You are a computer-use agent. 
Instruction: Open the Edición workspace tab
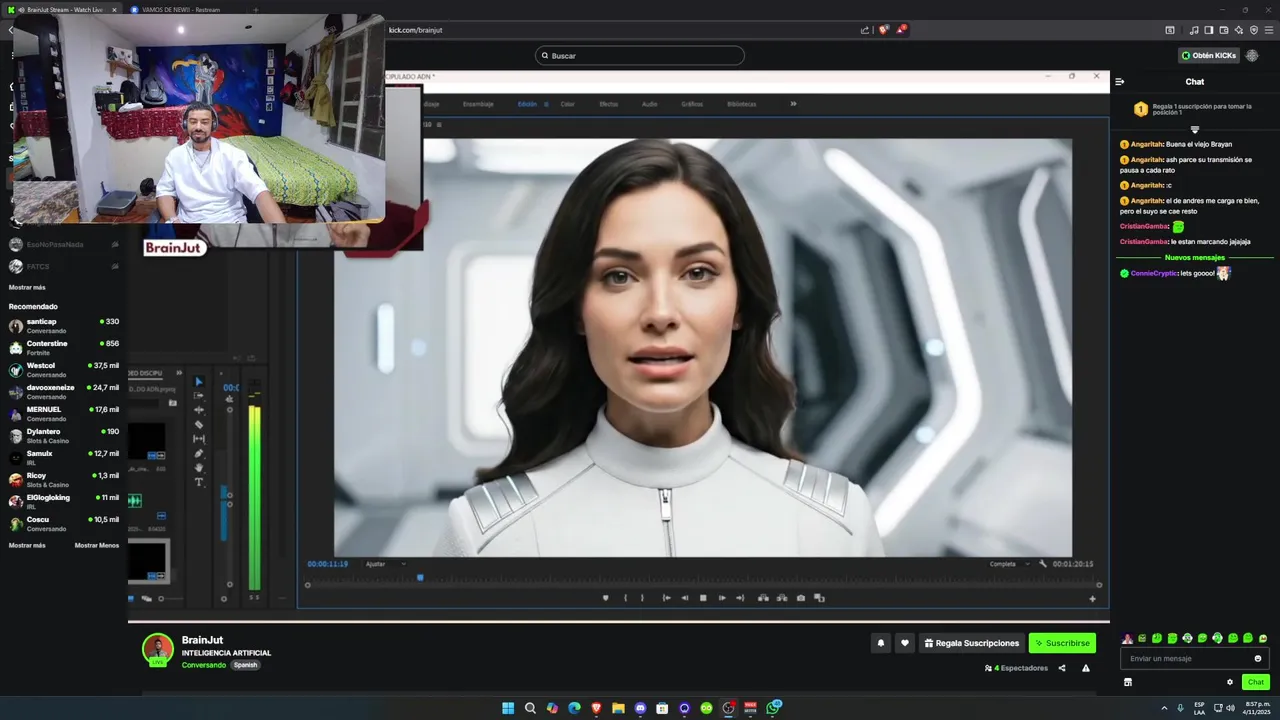coord(527,104)
